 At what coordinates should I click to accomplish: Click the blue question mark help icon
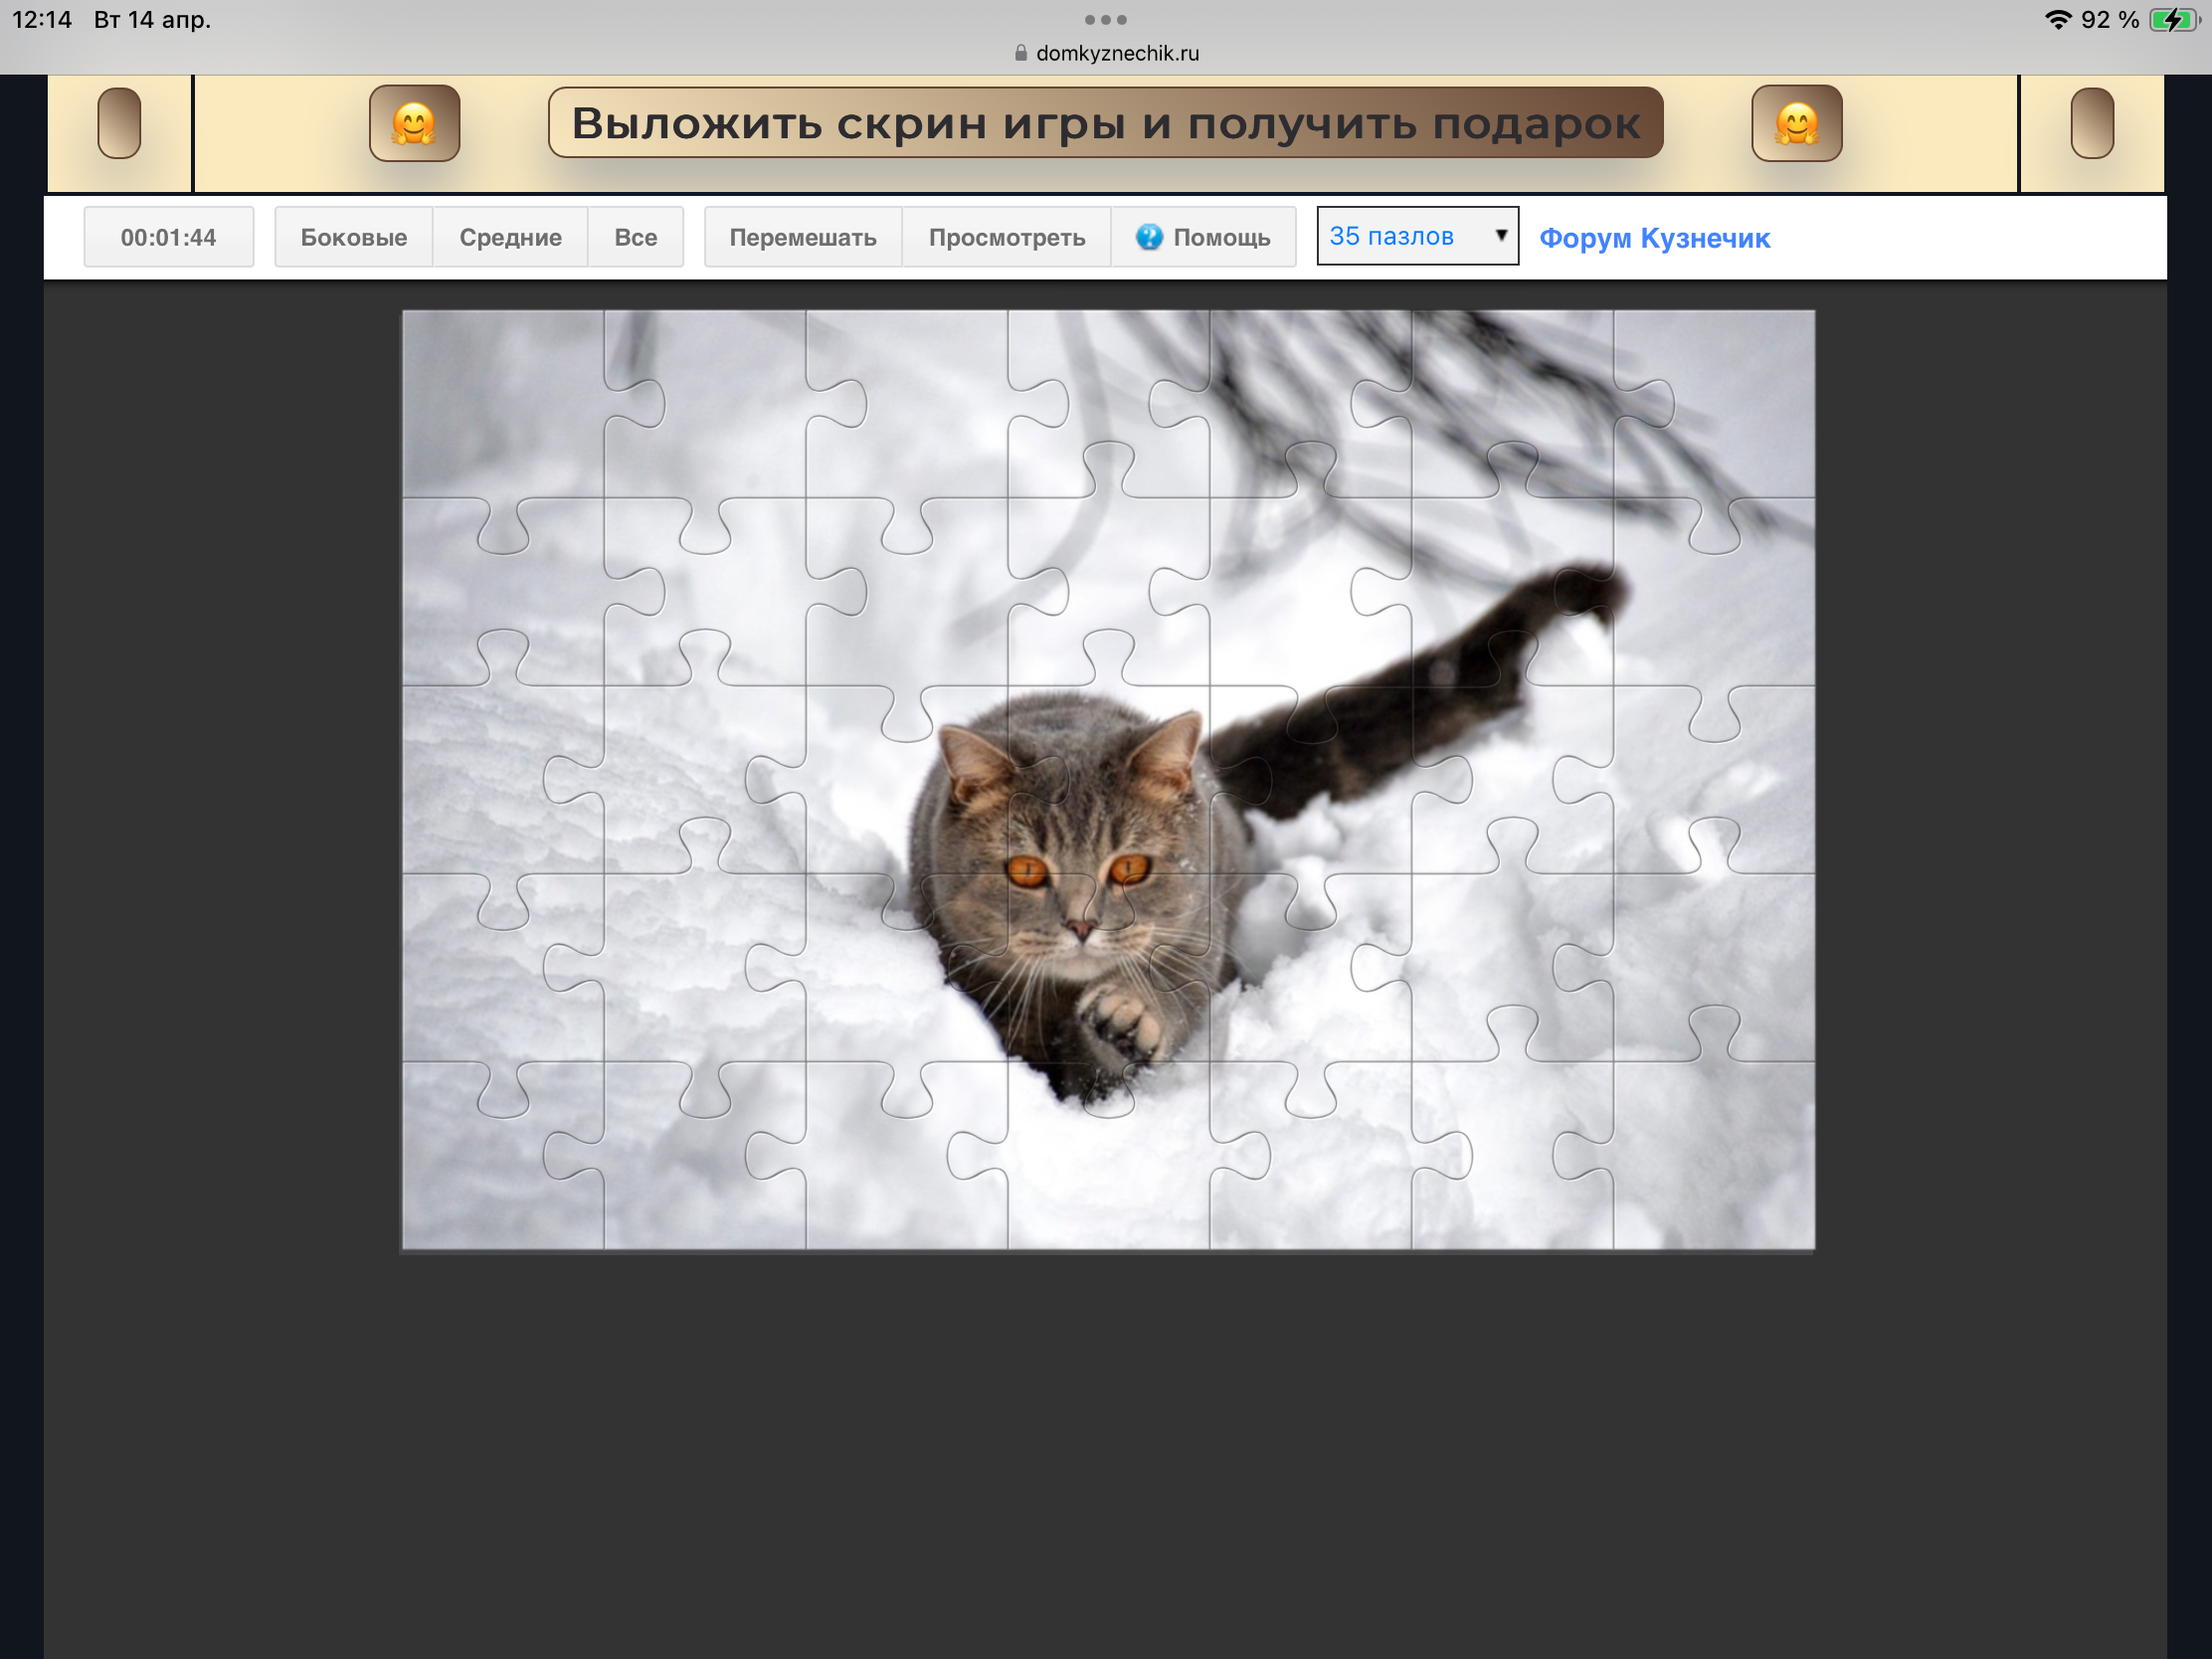tap(1149, 237)
